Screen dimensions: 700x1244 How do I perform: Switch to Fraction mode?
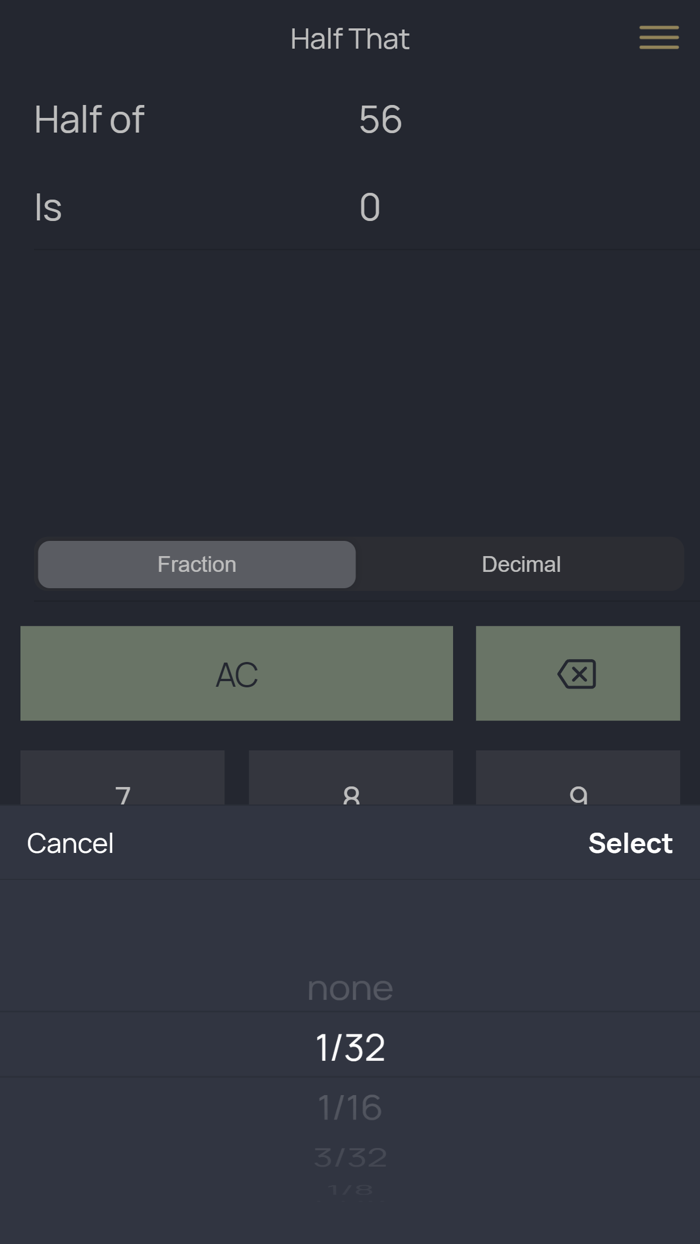point(196,564)
